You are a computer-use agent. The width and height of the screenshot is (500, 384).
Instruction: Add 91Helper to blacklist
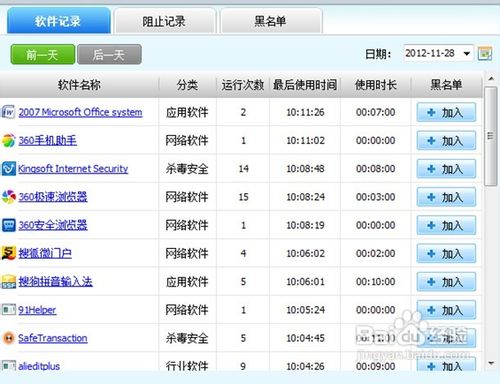(446, 310)
